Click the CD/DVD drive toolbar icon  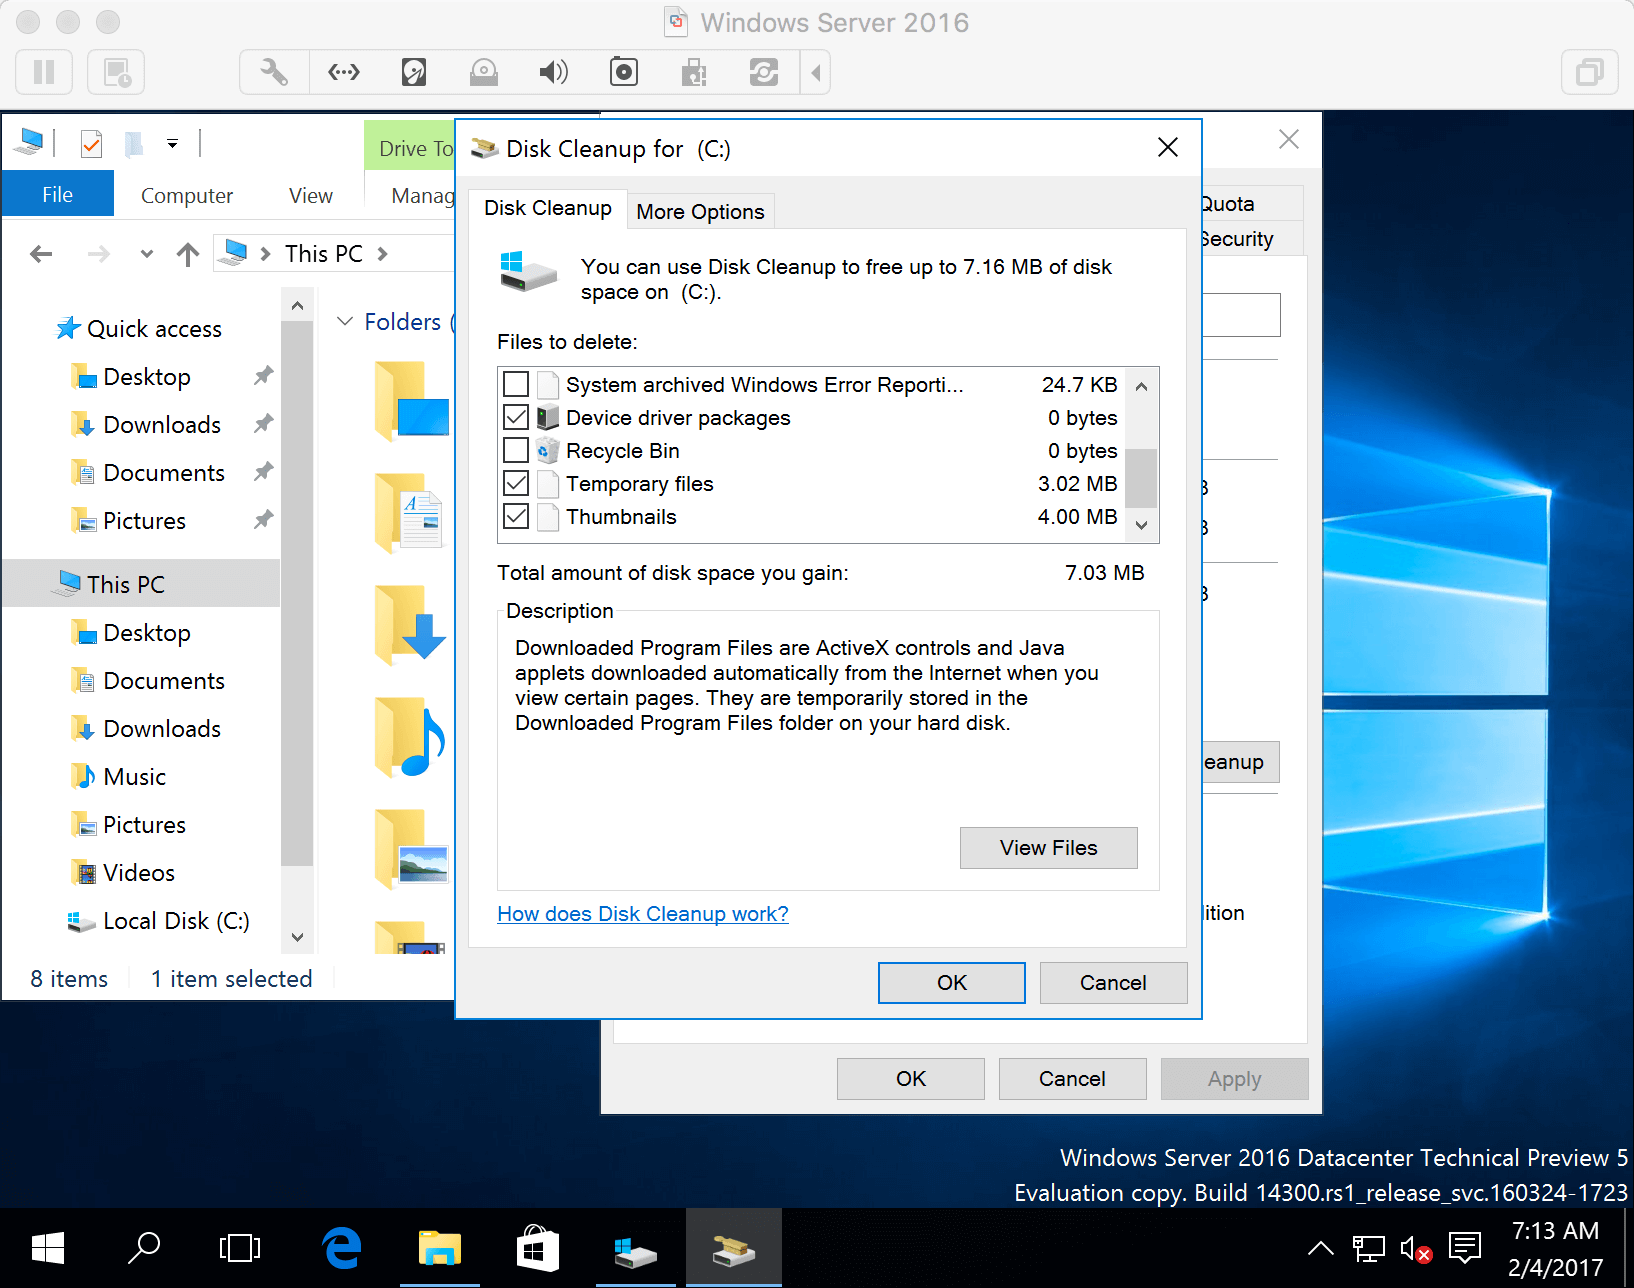pos(484,72)
